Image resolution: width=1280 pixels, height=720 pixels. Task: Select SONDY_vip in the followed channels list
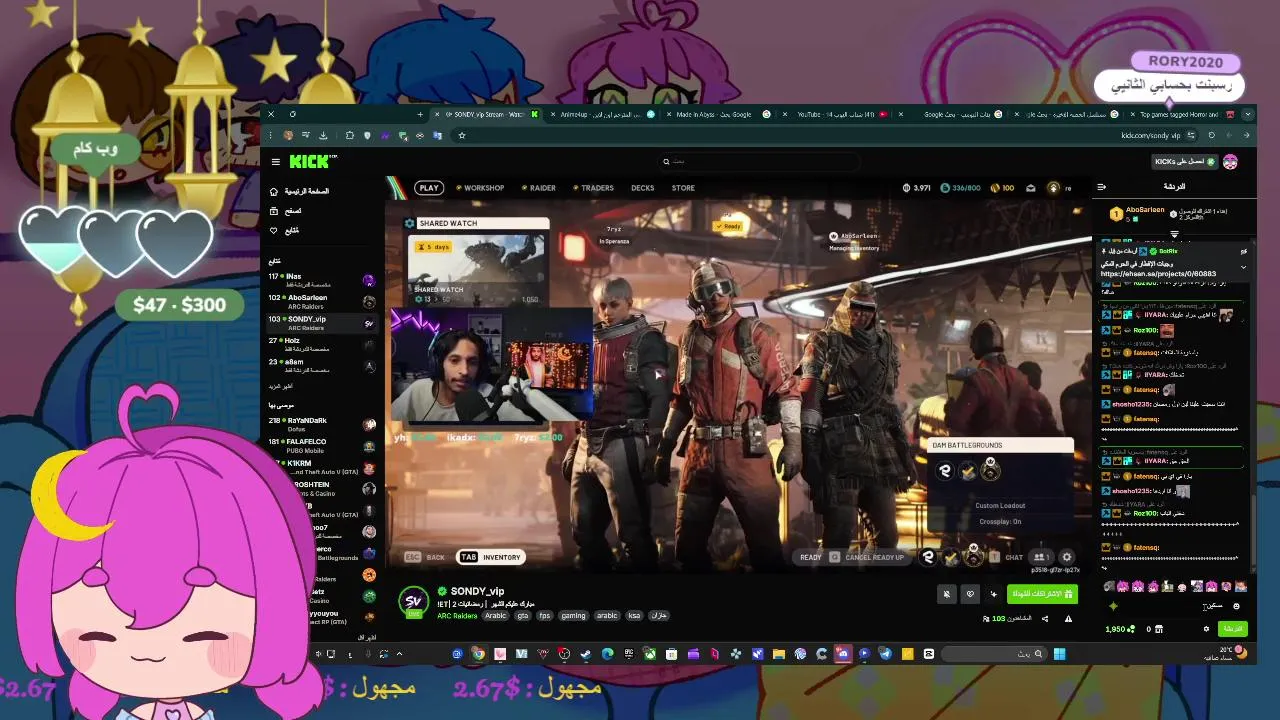pyautogui.click(x=321, y=322)
